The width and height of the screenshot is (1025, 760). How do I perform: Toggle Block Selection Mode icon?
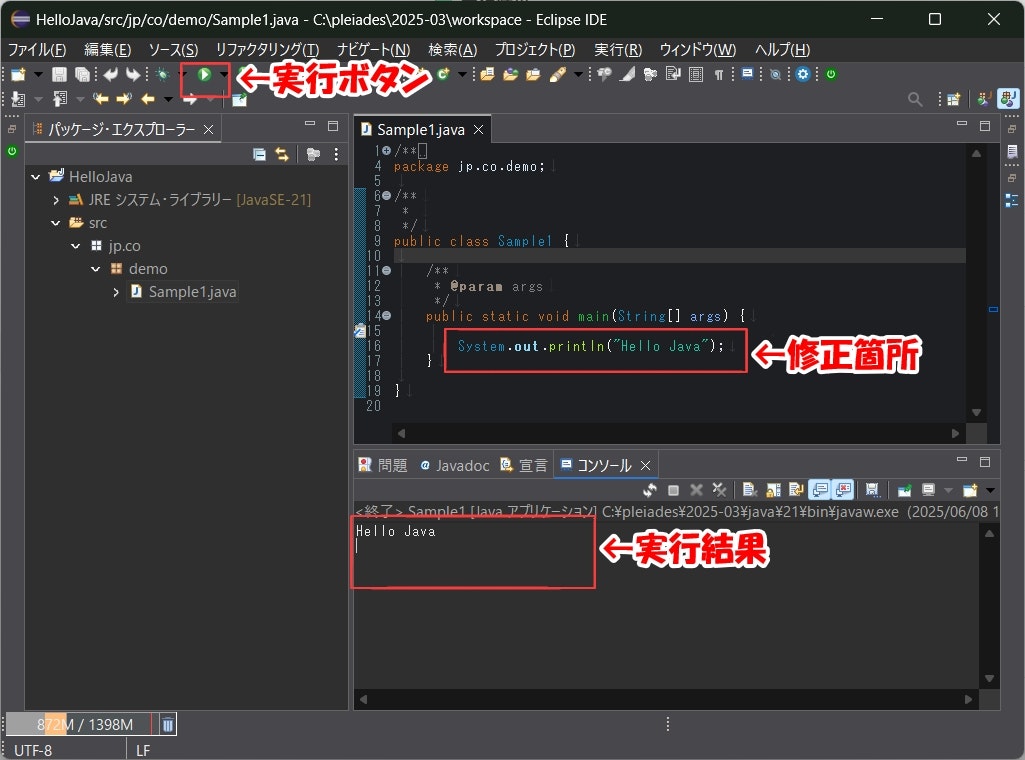[696, 74]
